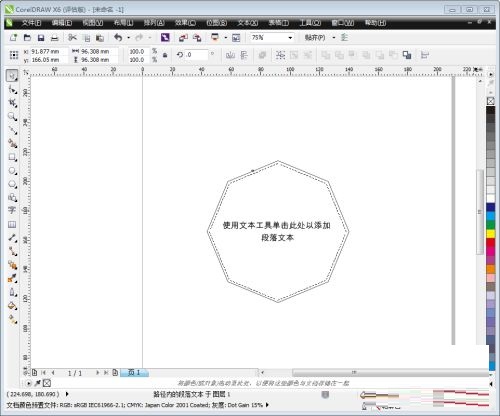The height and width of the screenshot is (416, 500).
Task: Click the no-color X swatch atop palette
Action: [491, 101]
